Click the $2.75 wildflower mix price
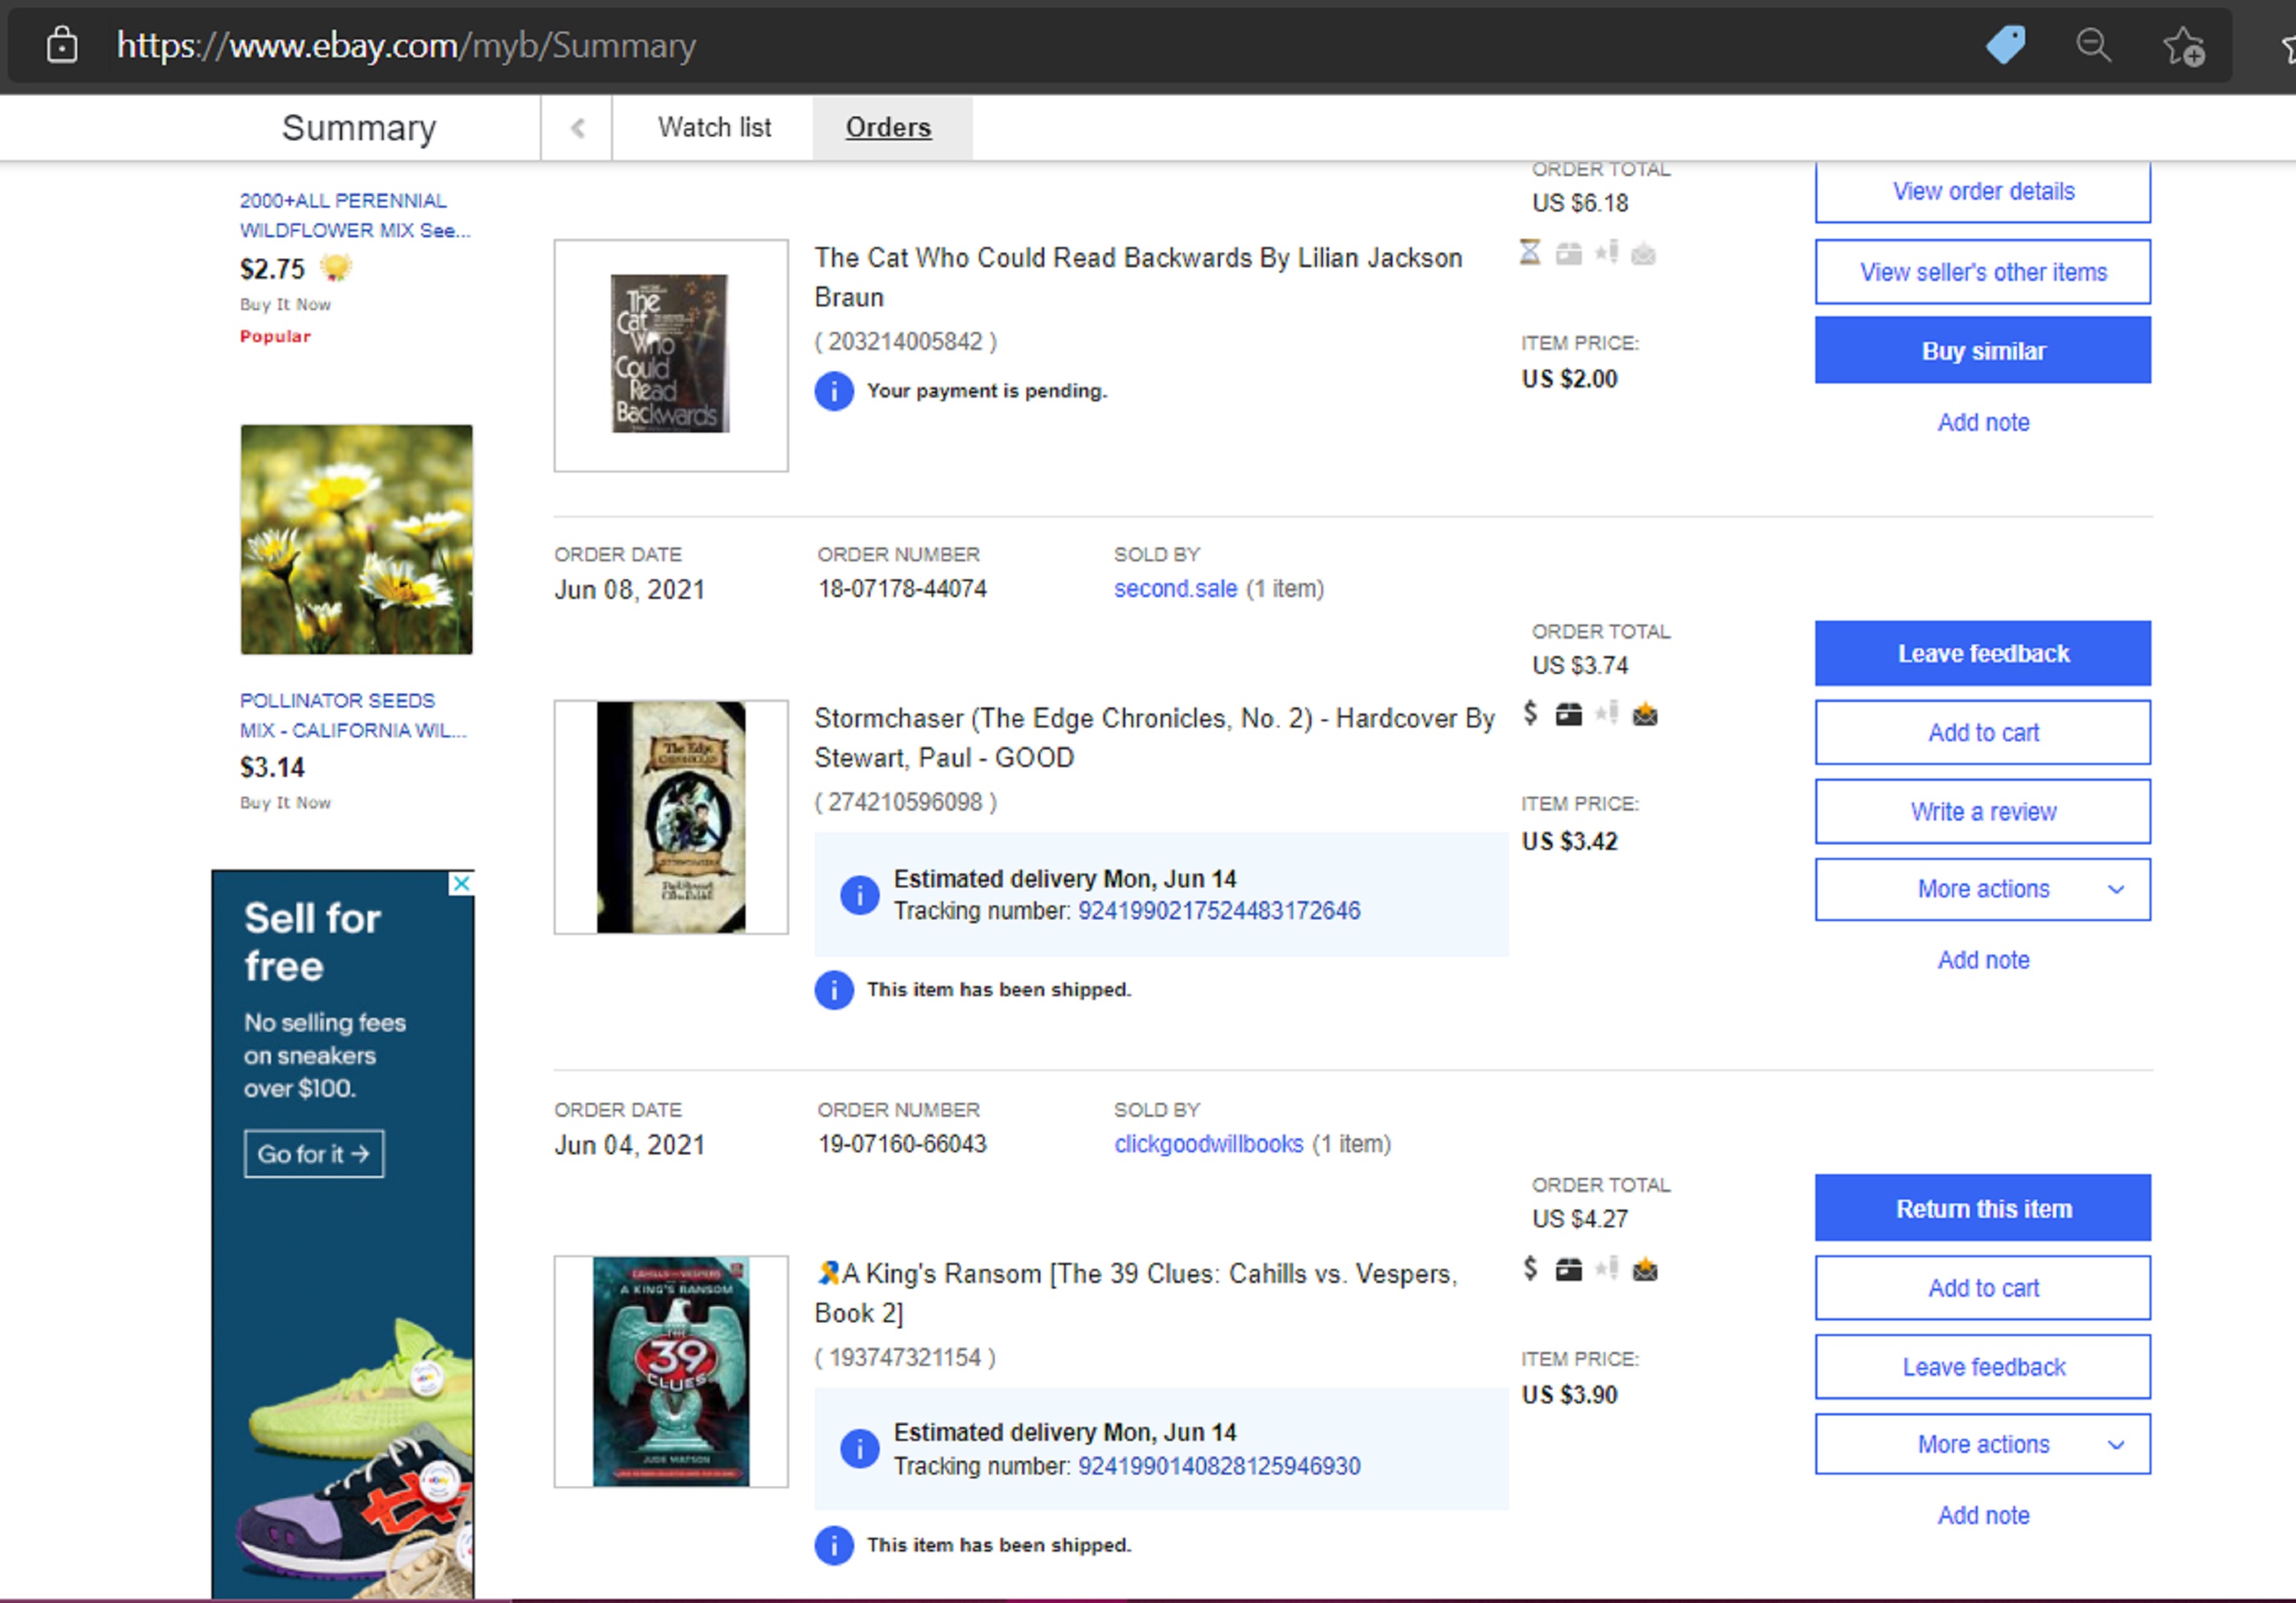The width and height of the screenshot is (2296, 1603). pos(272,269)
